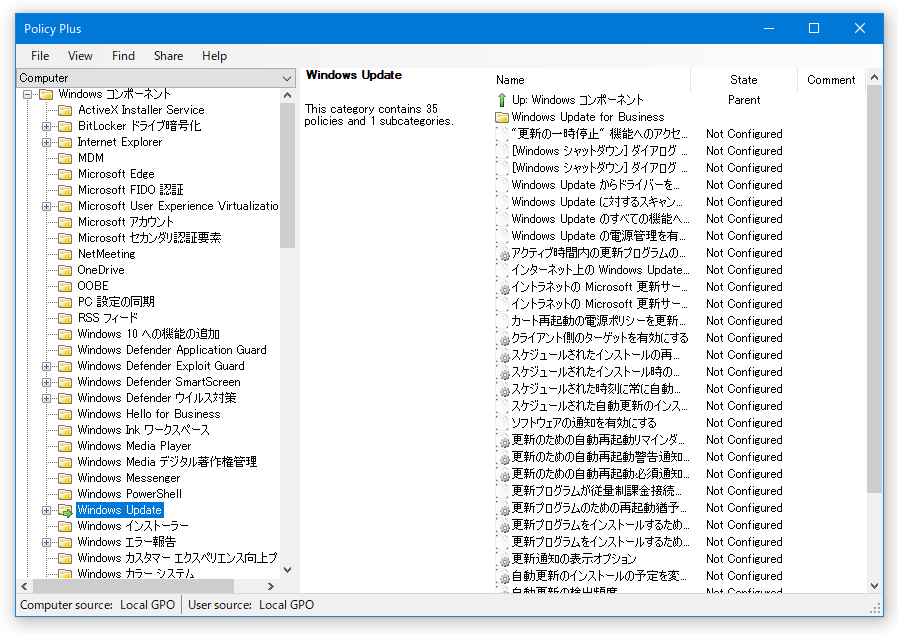Screen dimensions: 898x634
Task: Click the User source Local GPO status
Action: click(x=251, y=605)
